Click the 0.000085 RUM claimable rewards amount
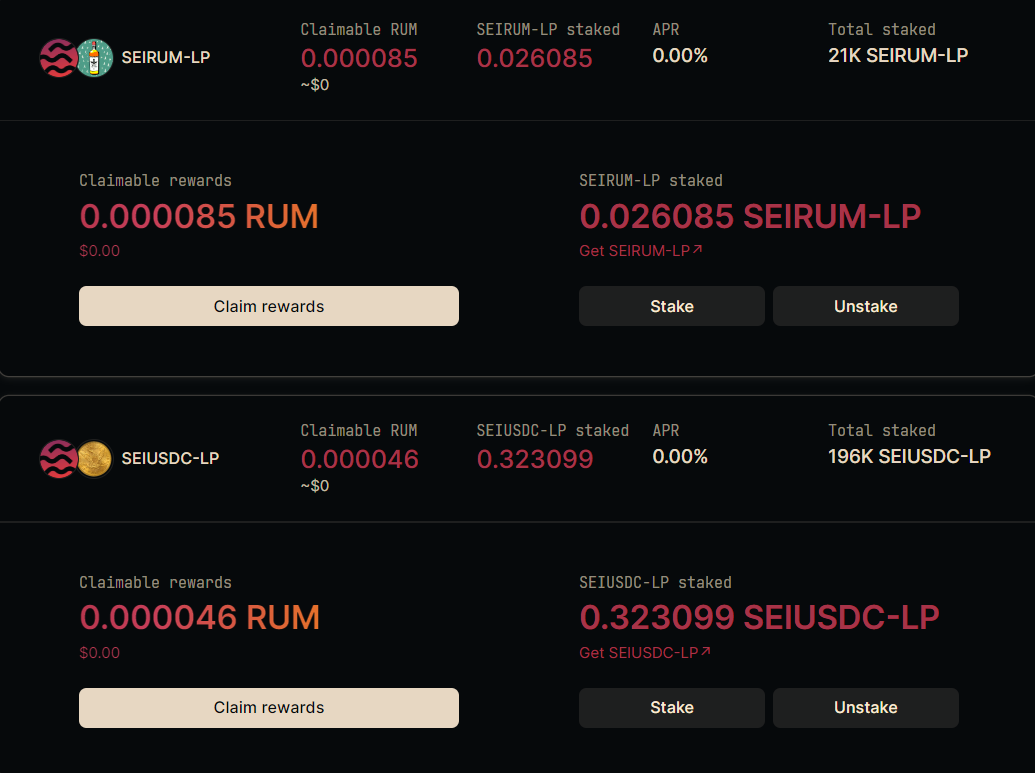 199,217
